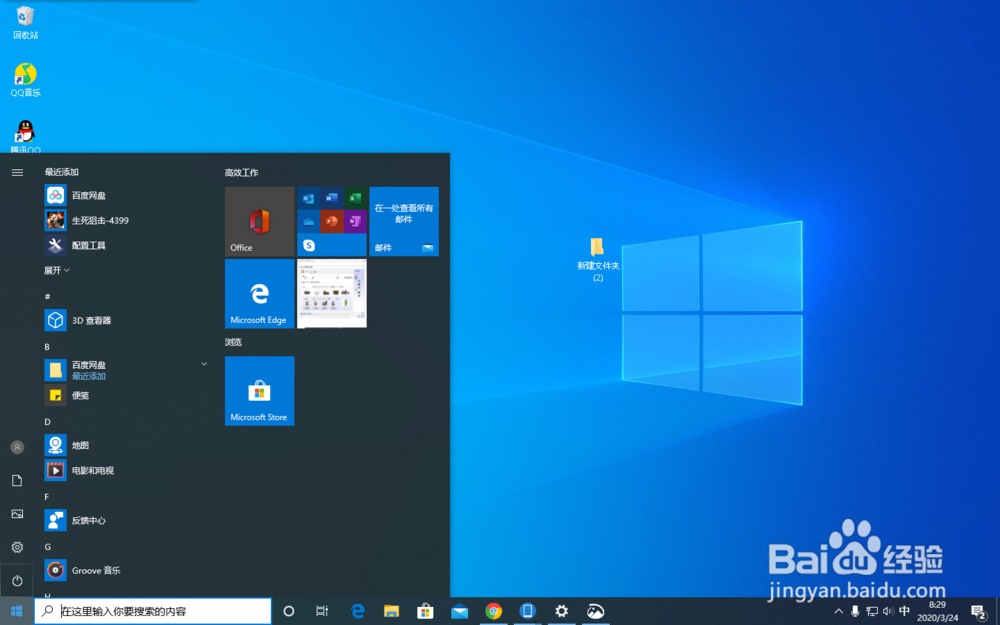Screen dimensions: 1000x625
Task: Open the Microsoft Edge tile
Action: [260, 293]
